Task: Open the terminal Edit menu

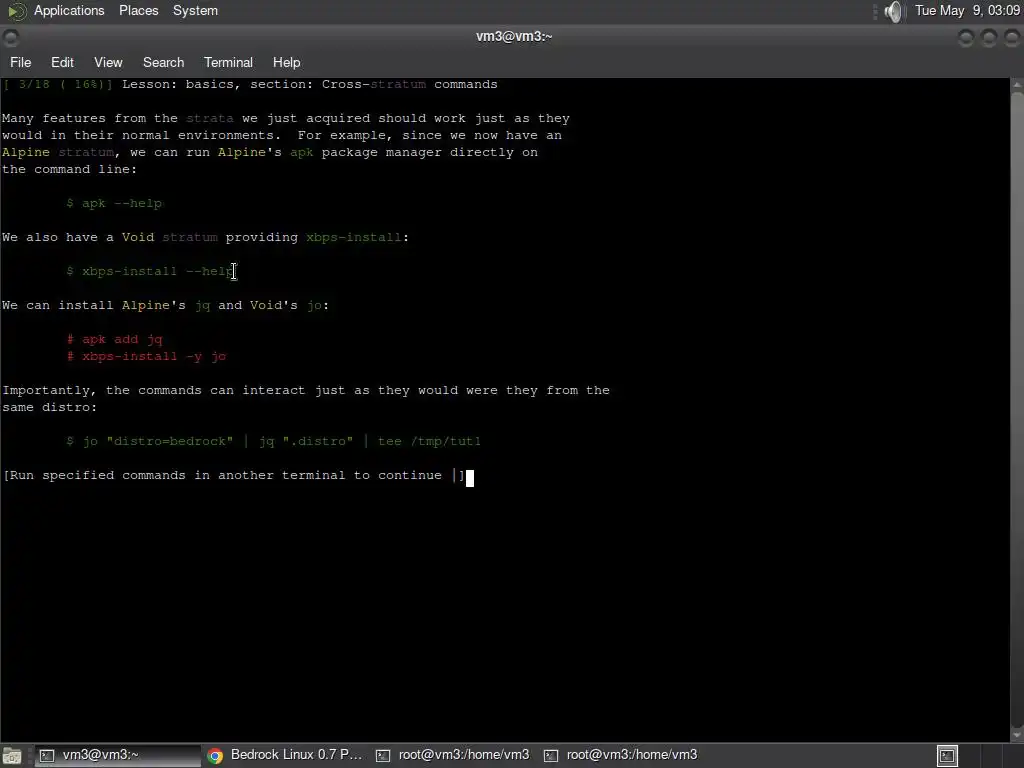Action: (x=62, y=62)
